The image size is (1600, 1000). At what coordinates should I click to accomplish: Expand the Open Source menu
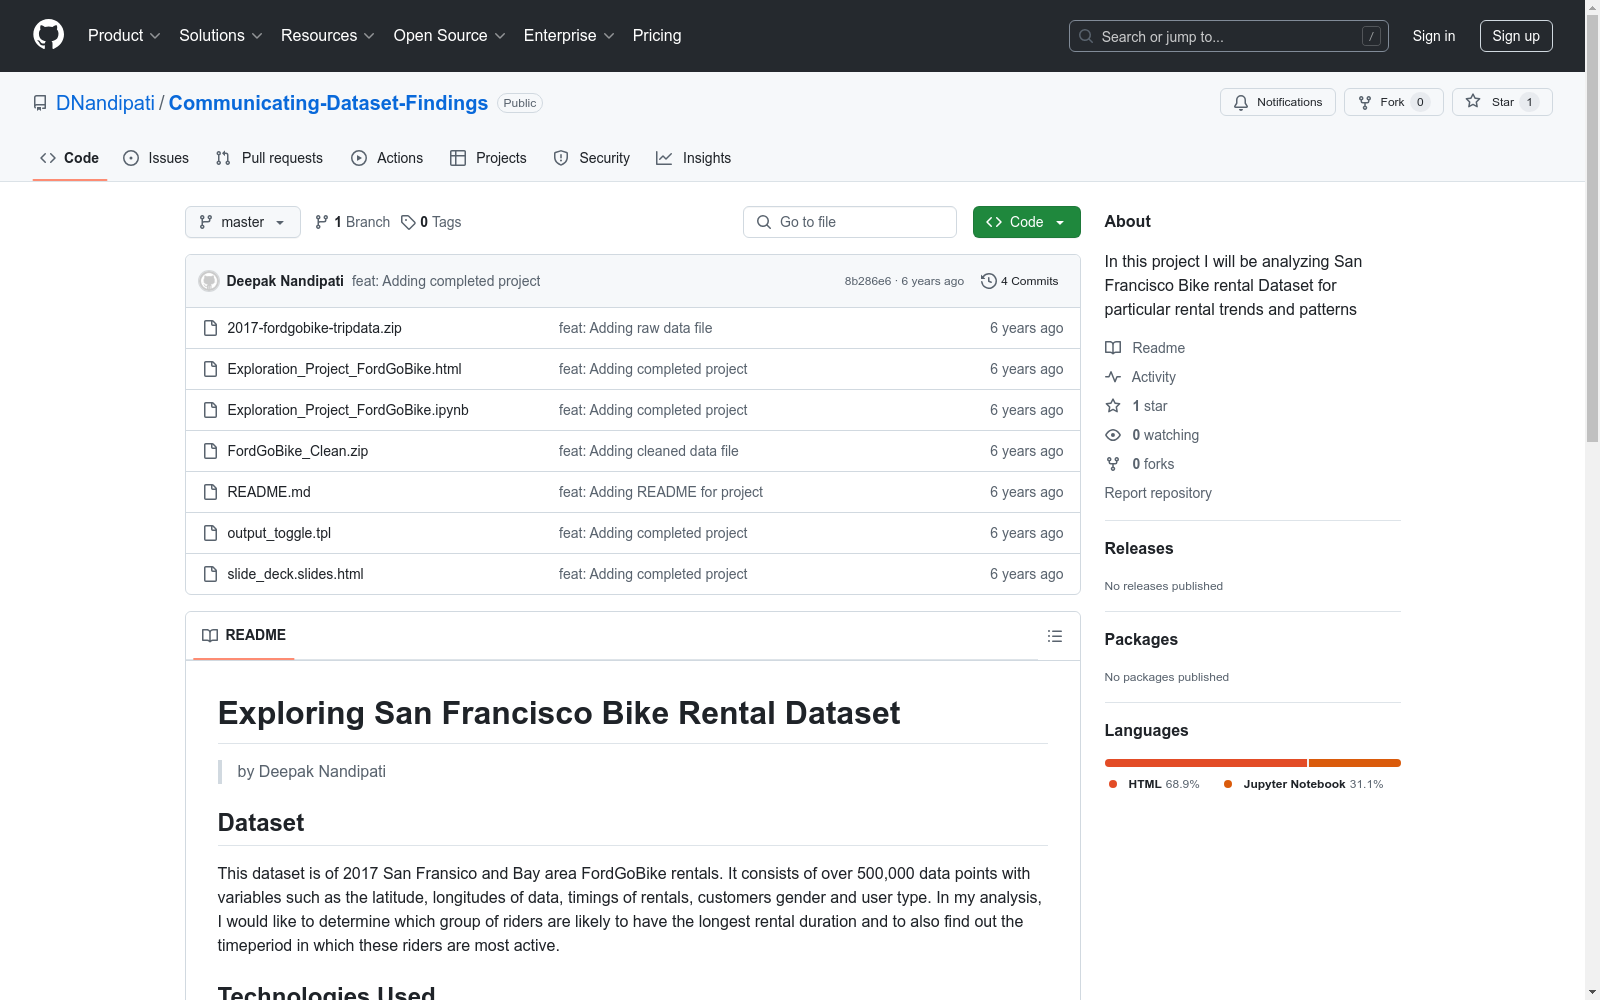point(450,36)
